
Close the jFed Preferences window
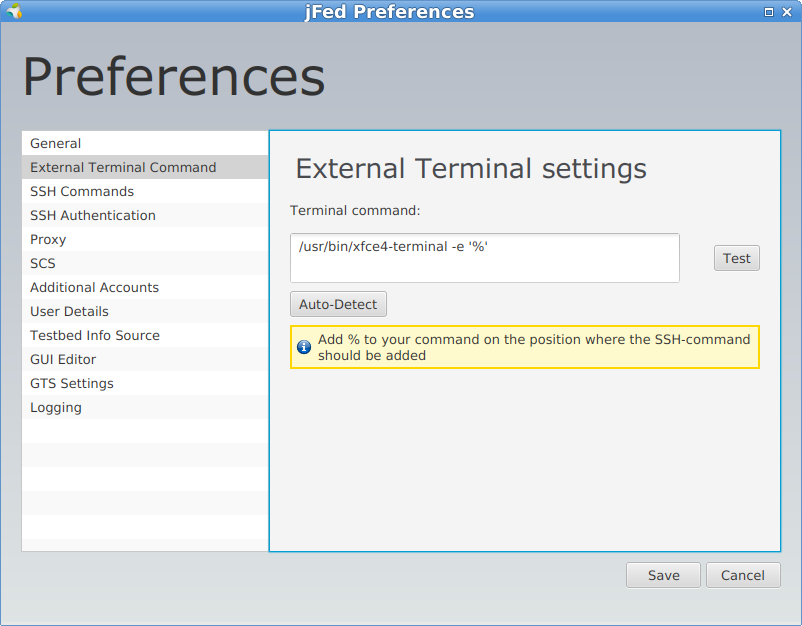(787, 12)
